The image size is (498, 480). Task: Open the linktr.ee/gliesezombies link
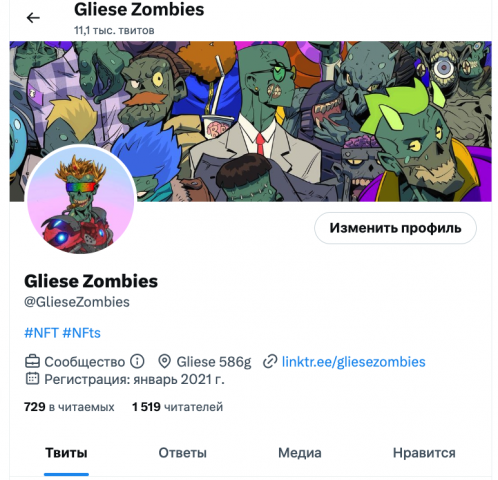[354, 362]
